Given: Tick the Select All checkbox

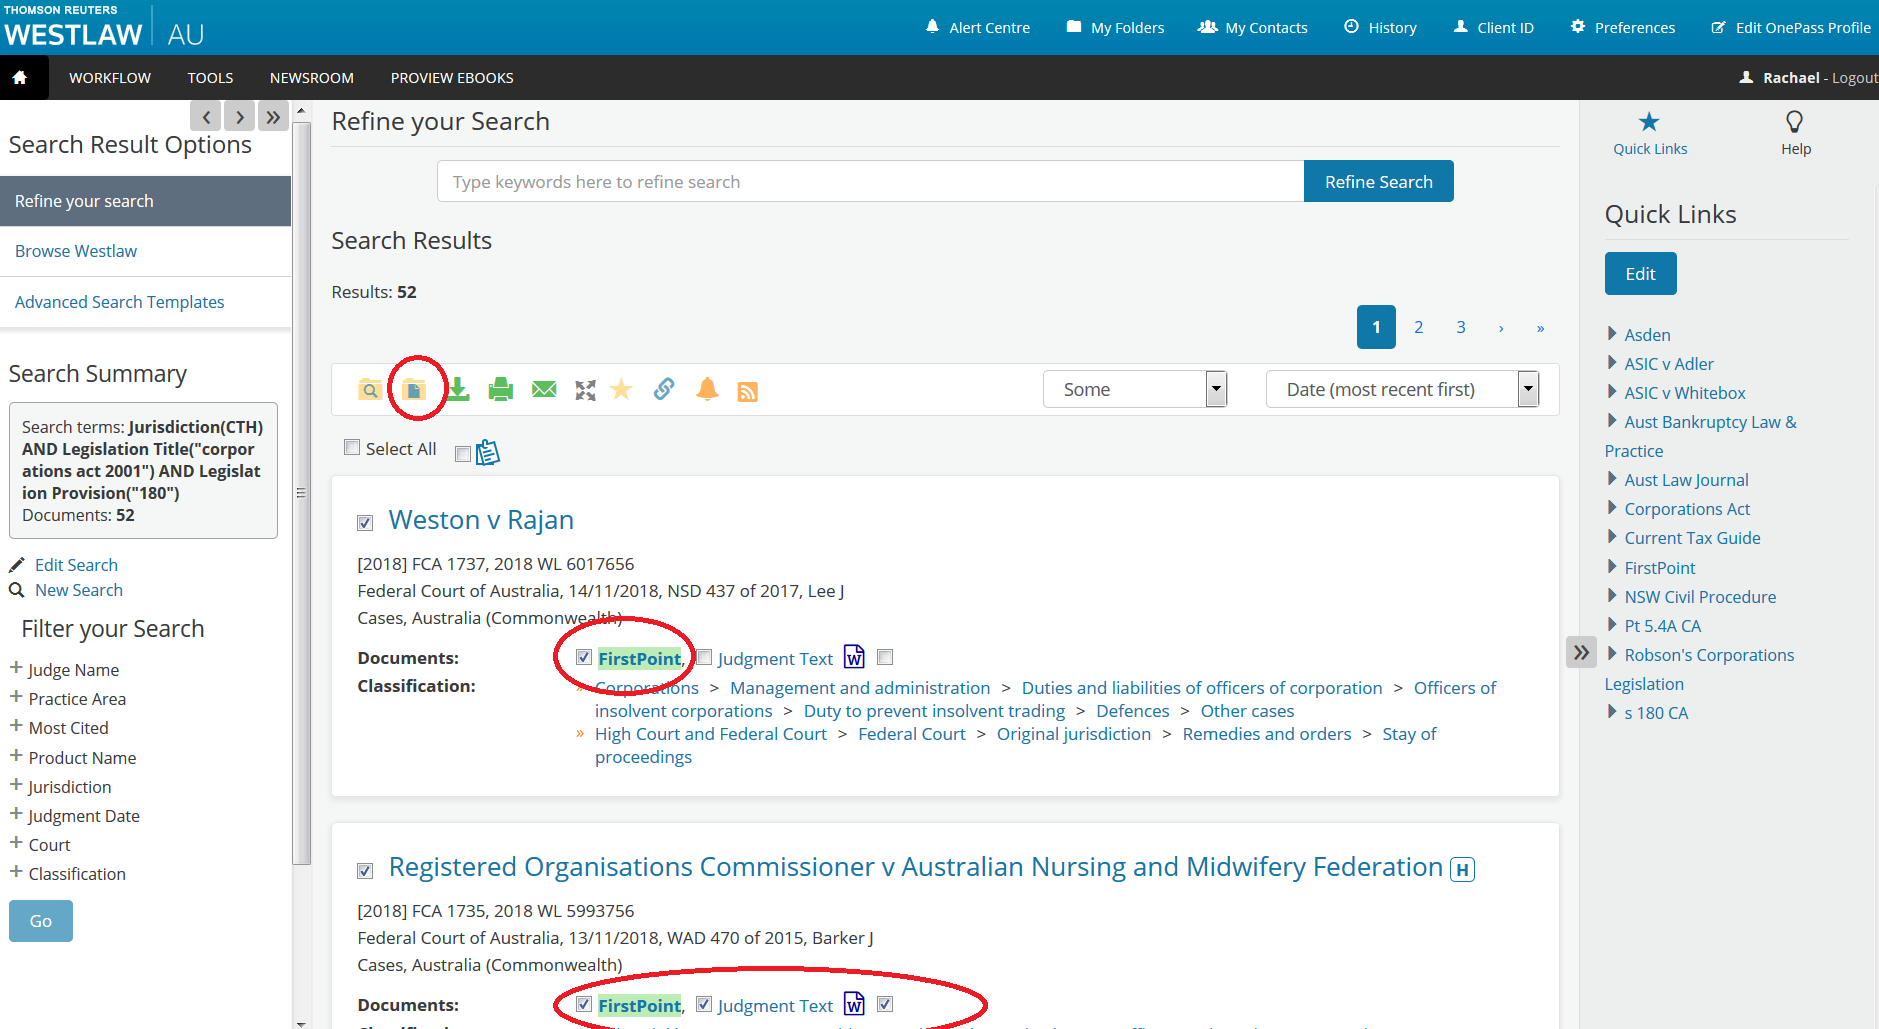Looking at the screenshot, I should [352, 448].
